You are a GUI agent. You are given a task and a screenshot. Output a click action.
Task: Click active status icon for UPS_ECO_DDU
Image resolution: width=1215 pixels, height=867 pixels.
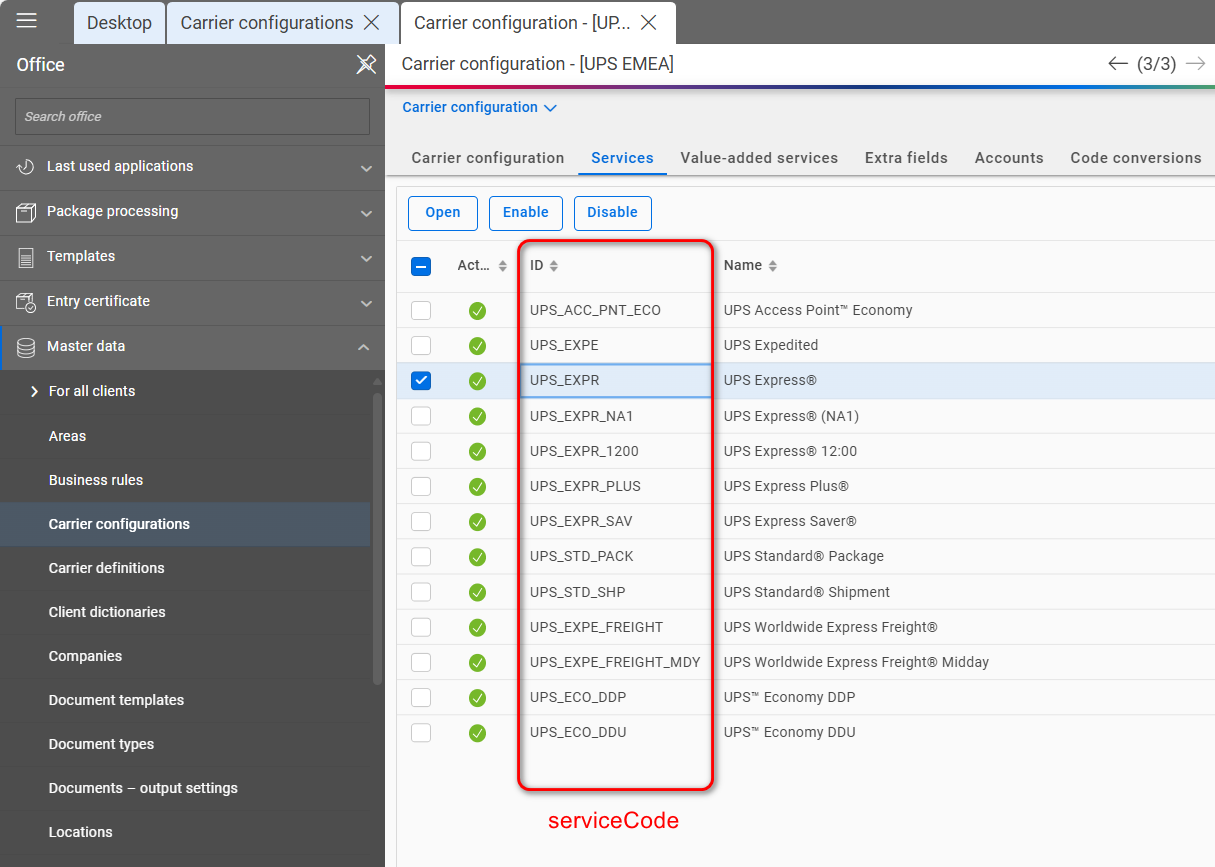click(x=477, y=733)
